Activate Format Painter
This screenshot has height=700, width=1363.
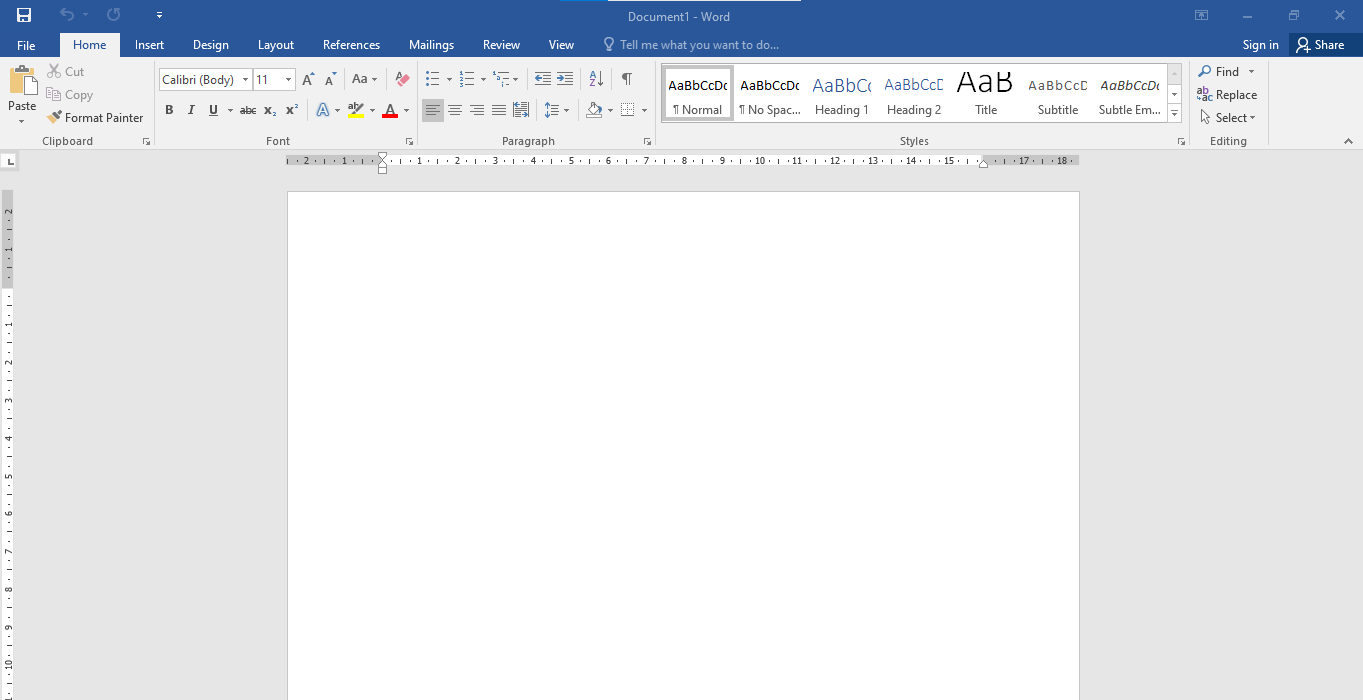pos(95,118)
